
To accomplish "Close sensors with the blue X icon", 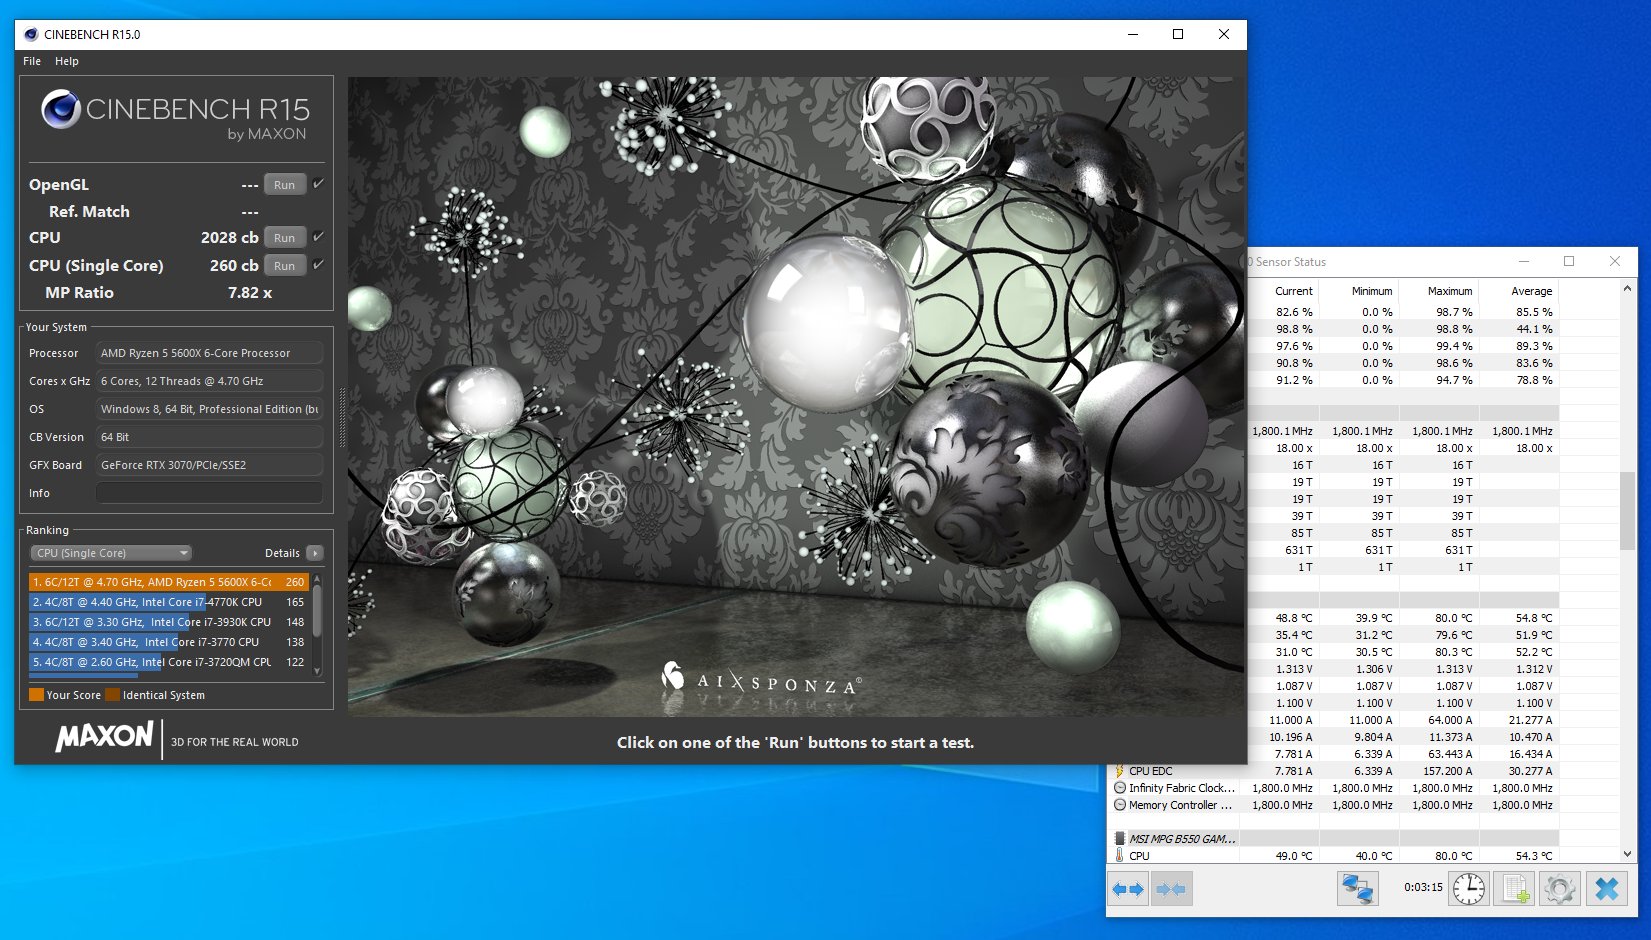I will 1606,888.
